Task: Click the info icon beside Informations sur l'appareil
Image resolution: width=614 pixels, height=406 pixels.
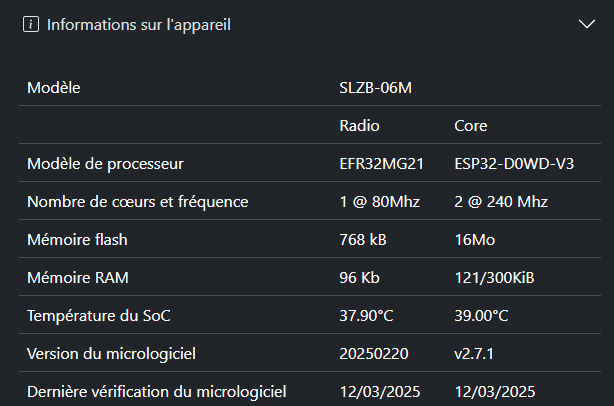Action: point(31,24)
